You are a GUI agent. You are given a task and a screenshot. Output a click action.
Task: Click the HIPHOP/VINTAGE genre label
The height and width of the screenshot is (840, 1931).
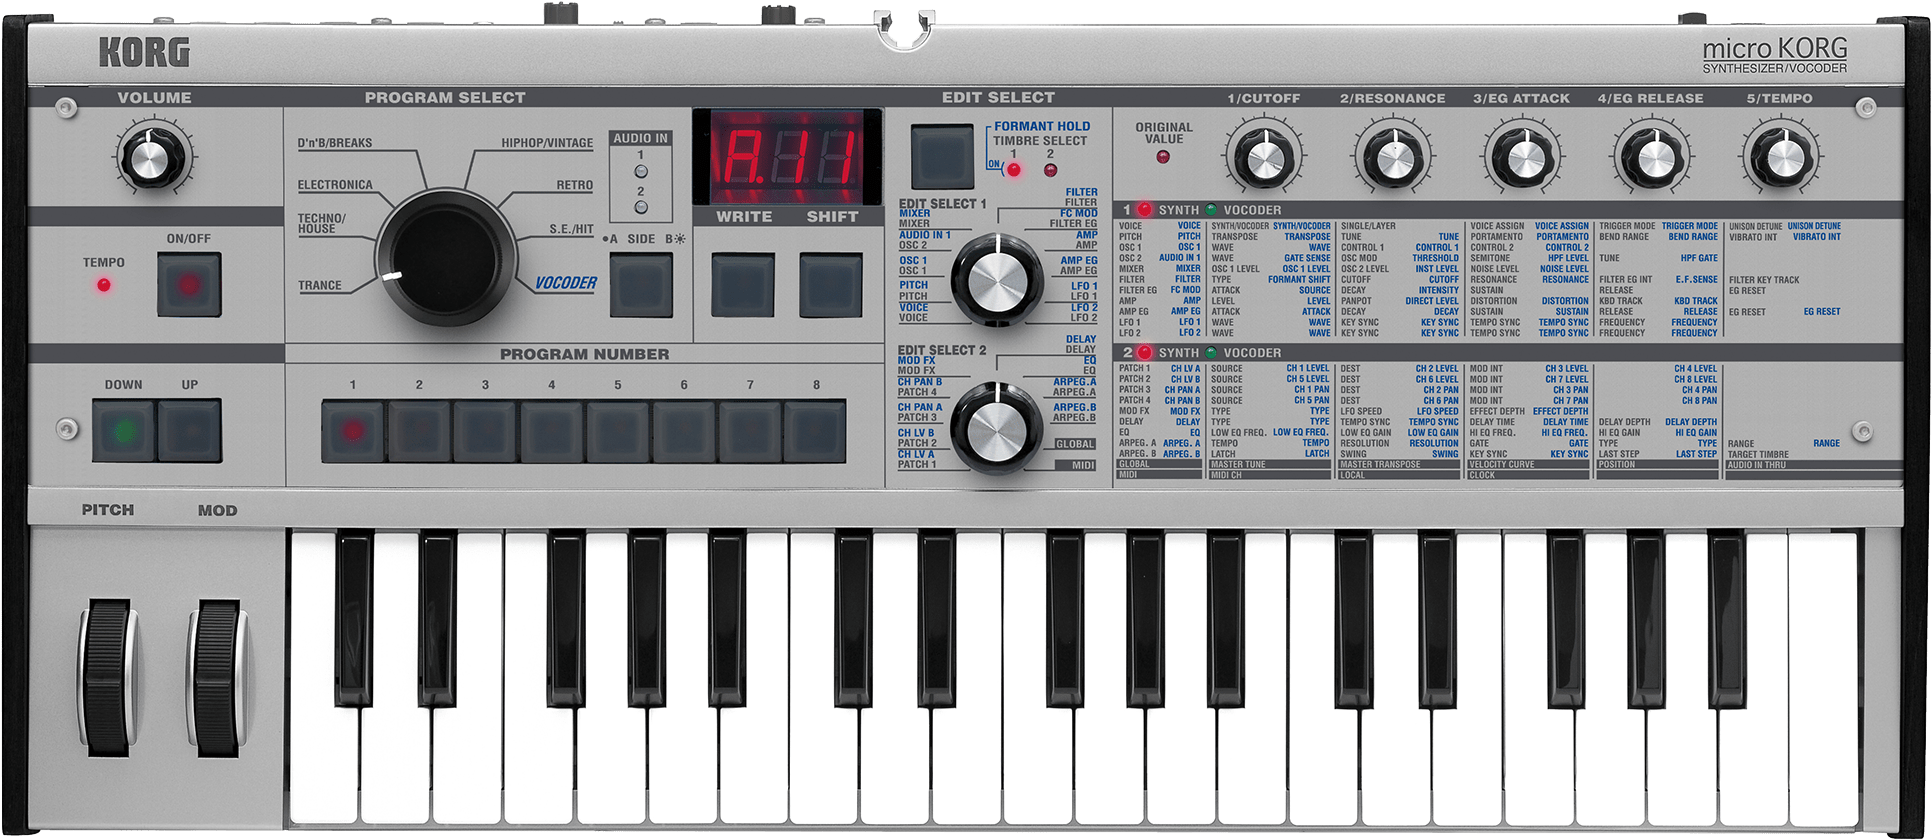(547, 143)
